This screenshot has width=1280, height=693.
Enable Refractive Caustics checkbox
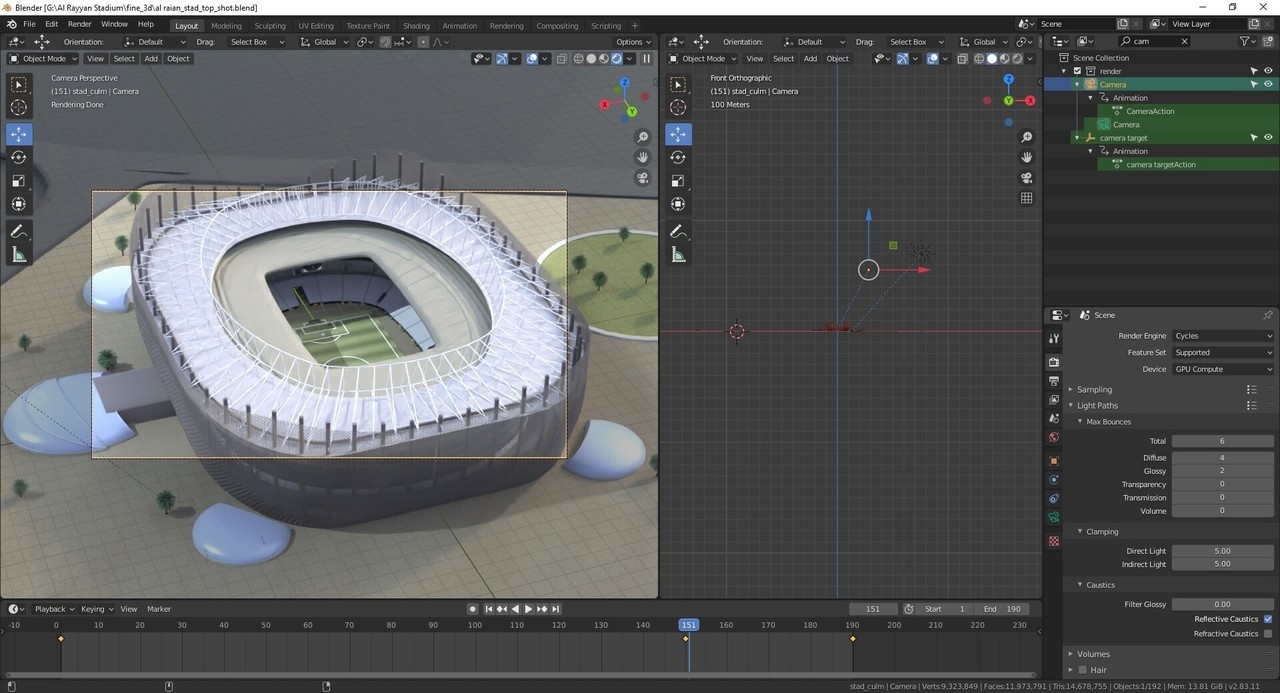tap(1268, 634)
